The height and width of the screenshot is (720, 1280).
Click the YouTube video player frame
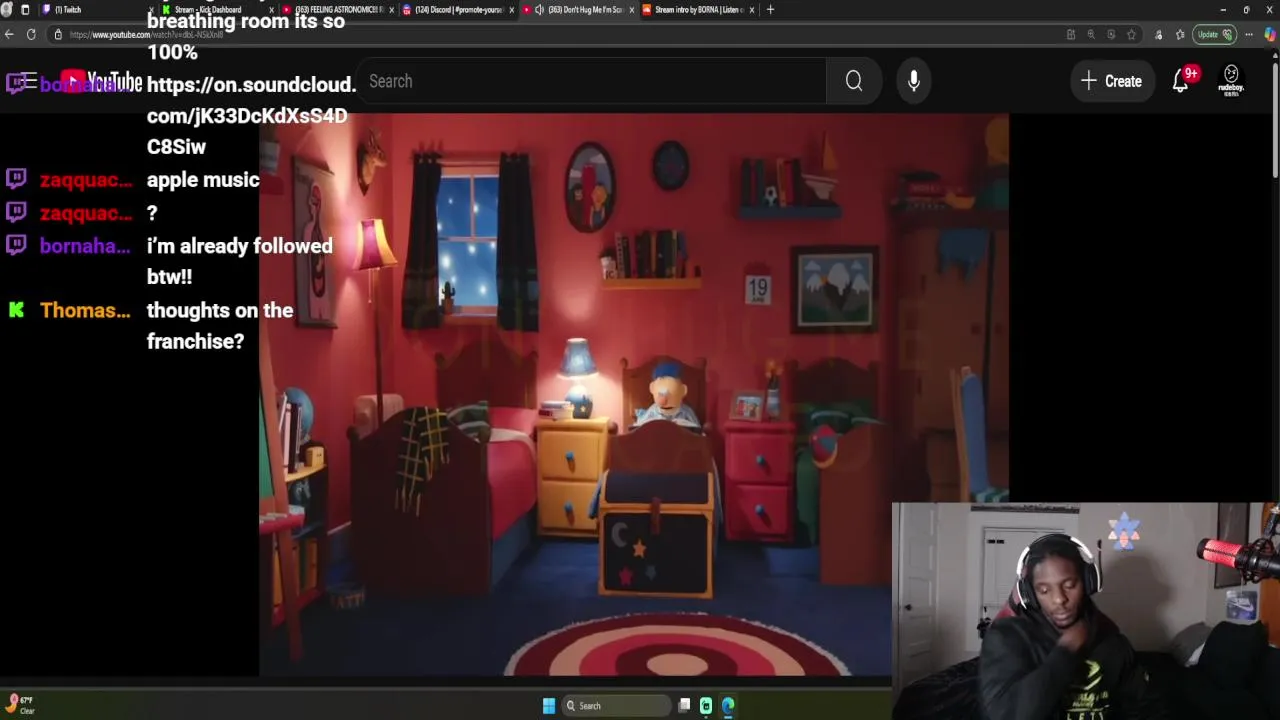point(634,395)
